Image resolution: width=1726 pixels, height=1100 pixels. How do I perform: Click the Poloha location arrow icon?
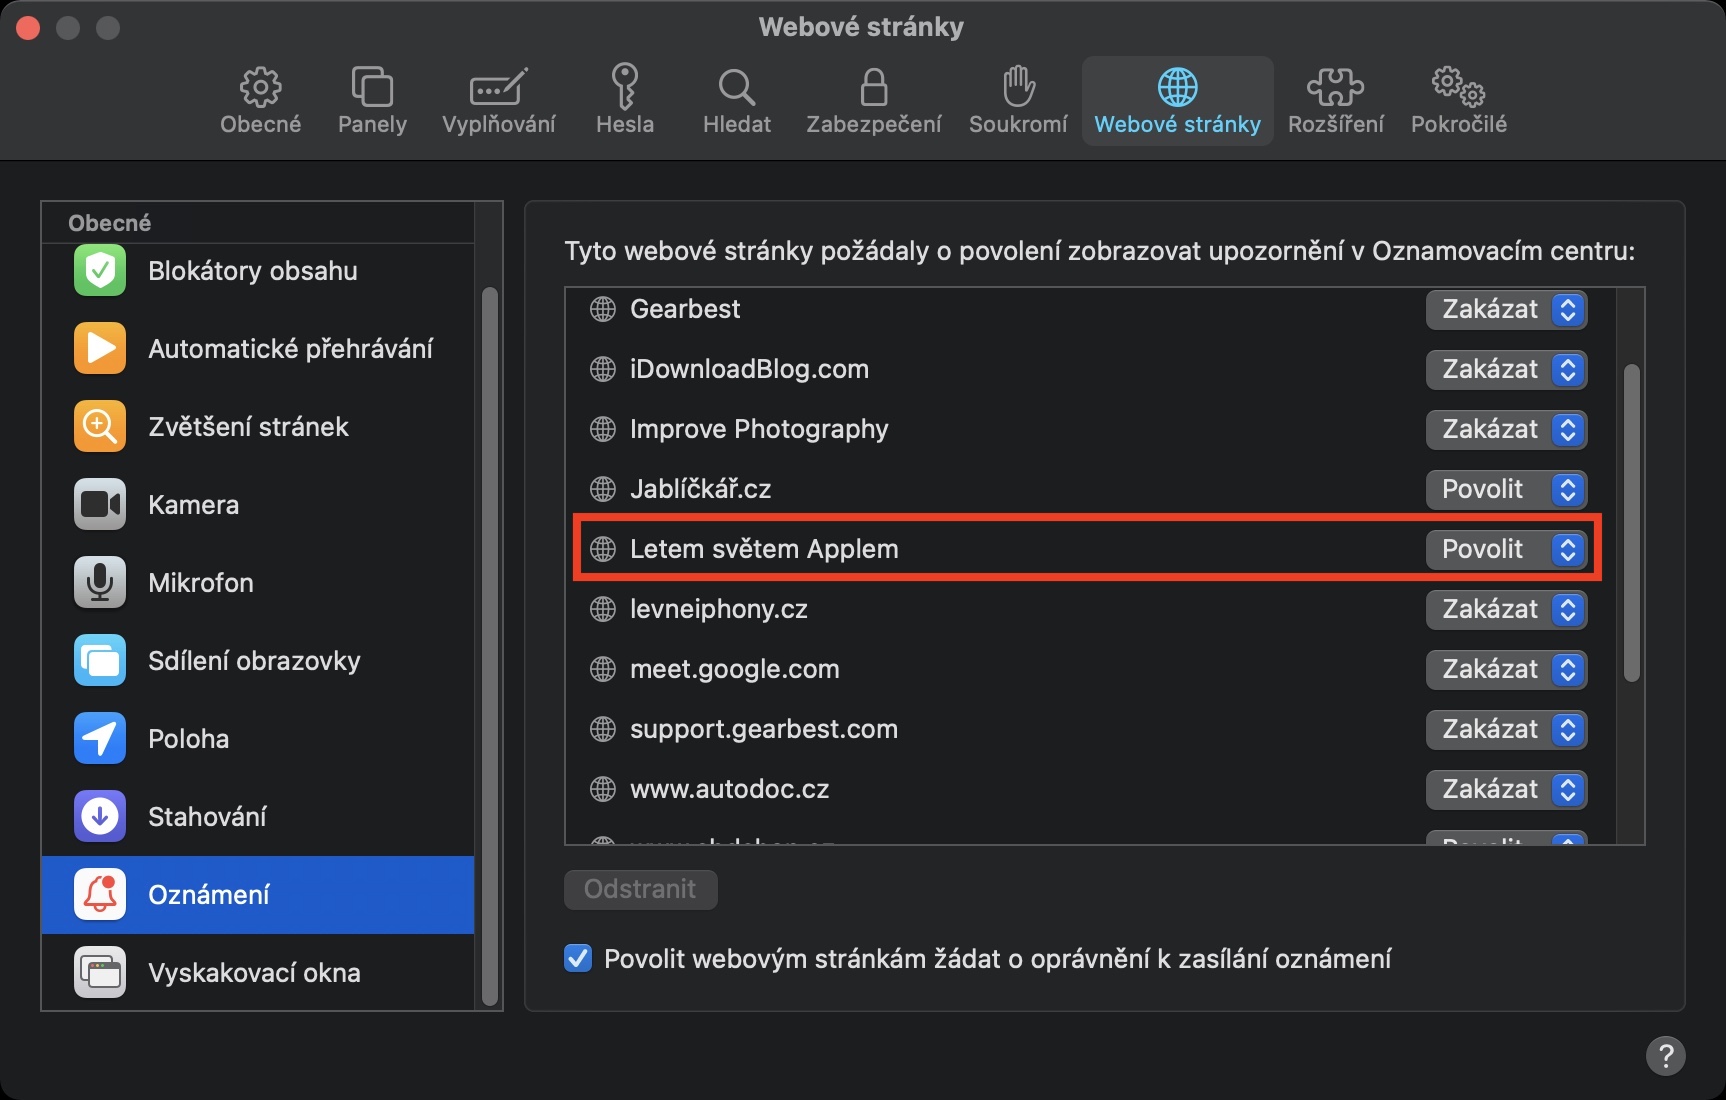coord(100,739)
